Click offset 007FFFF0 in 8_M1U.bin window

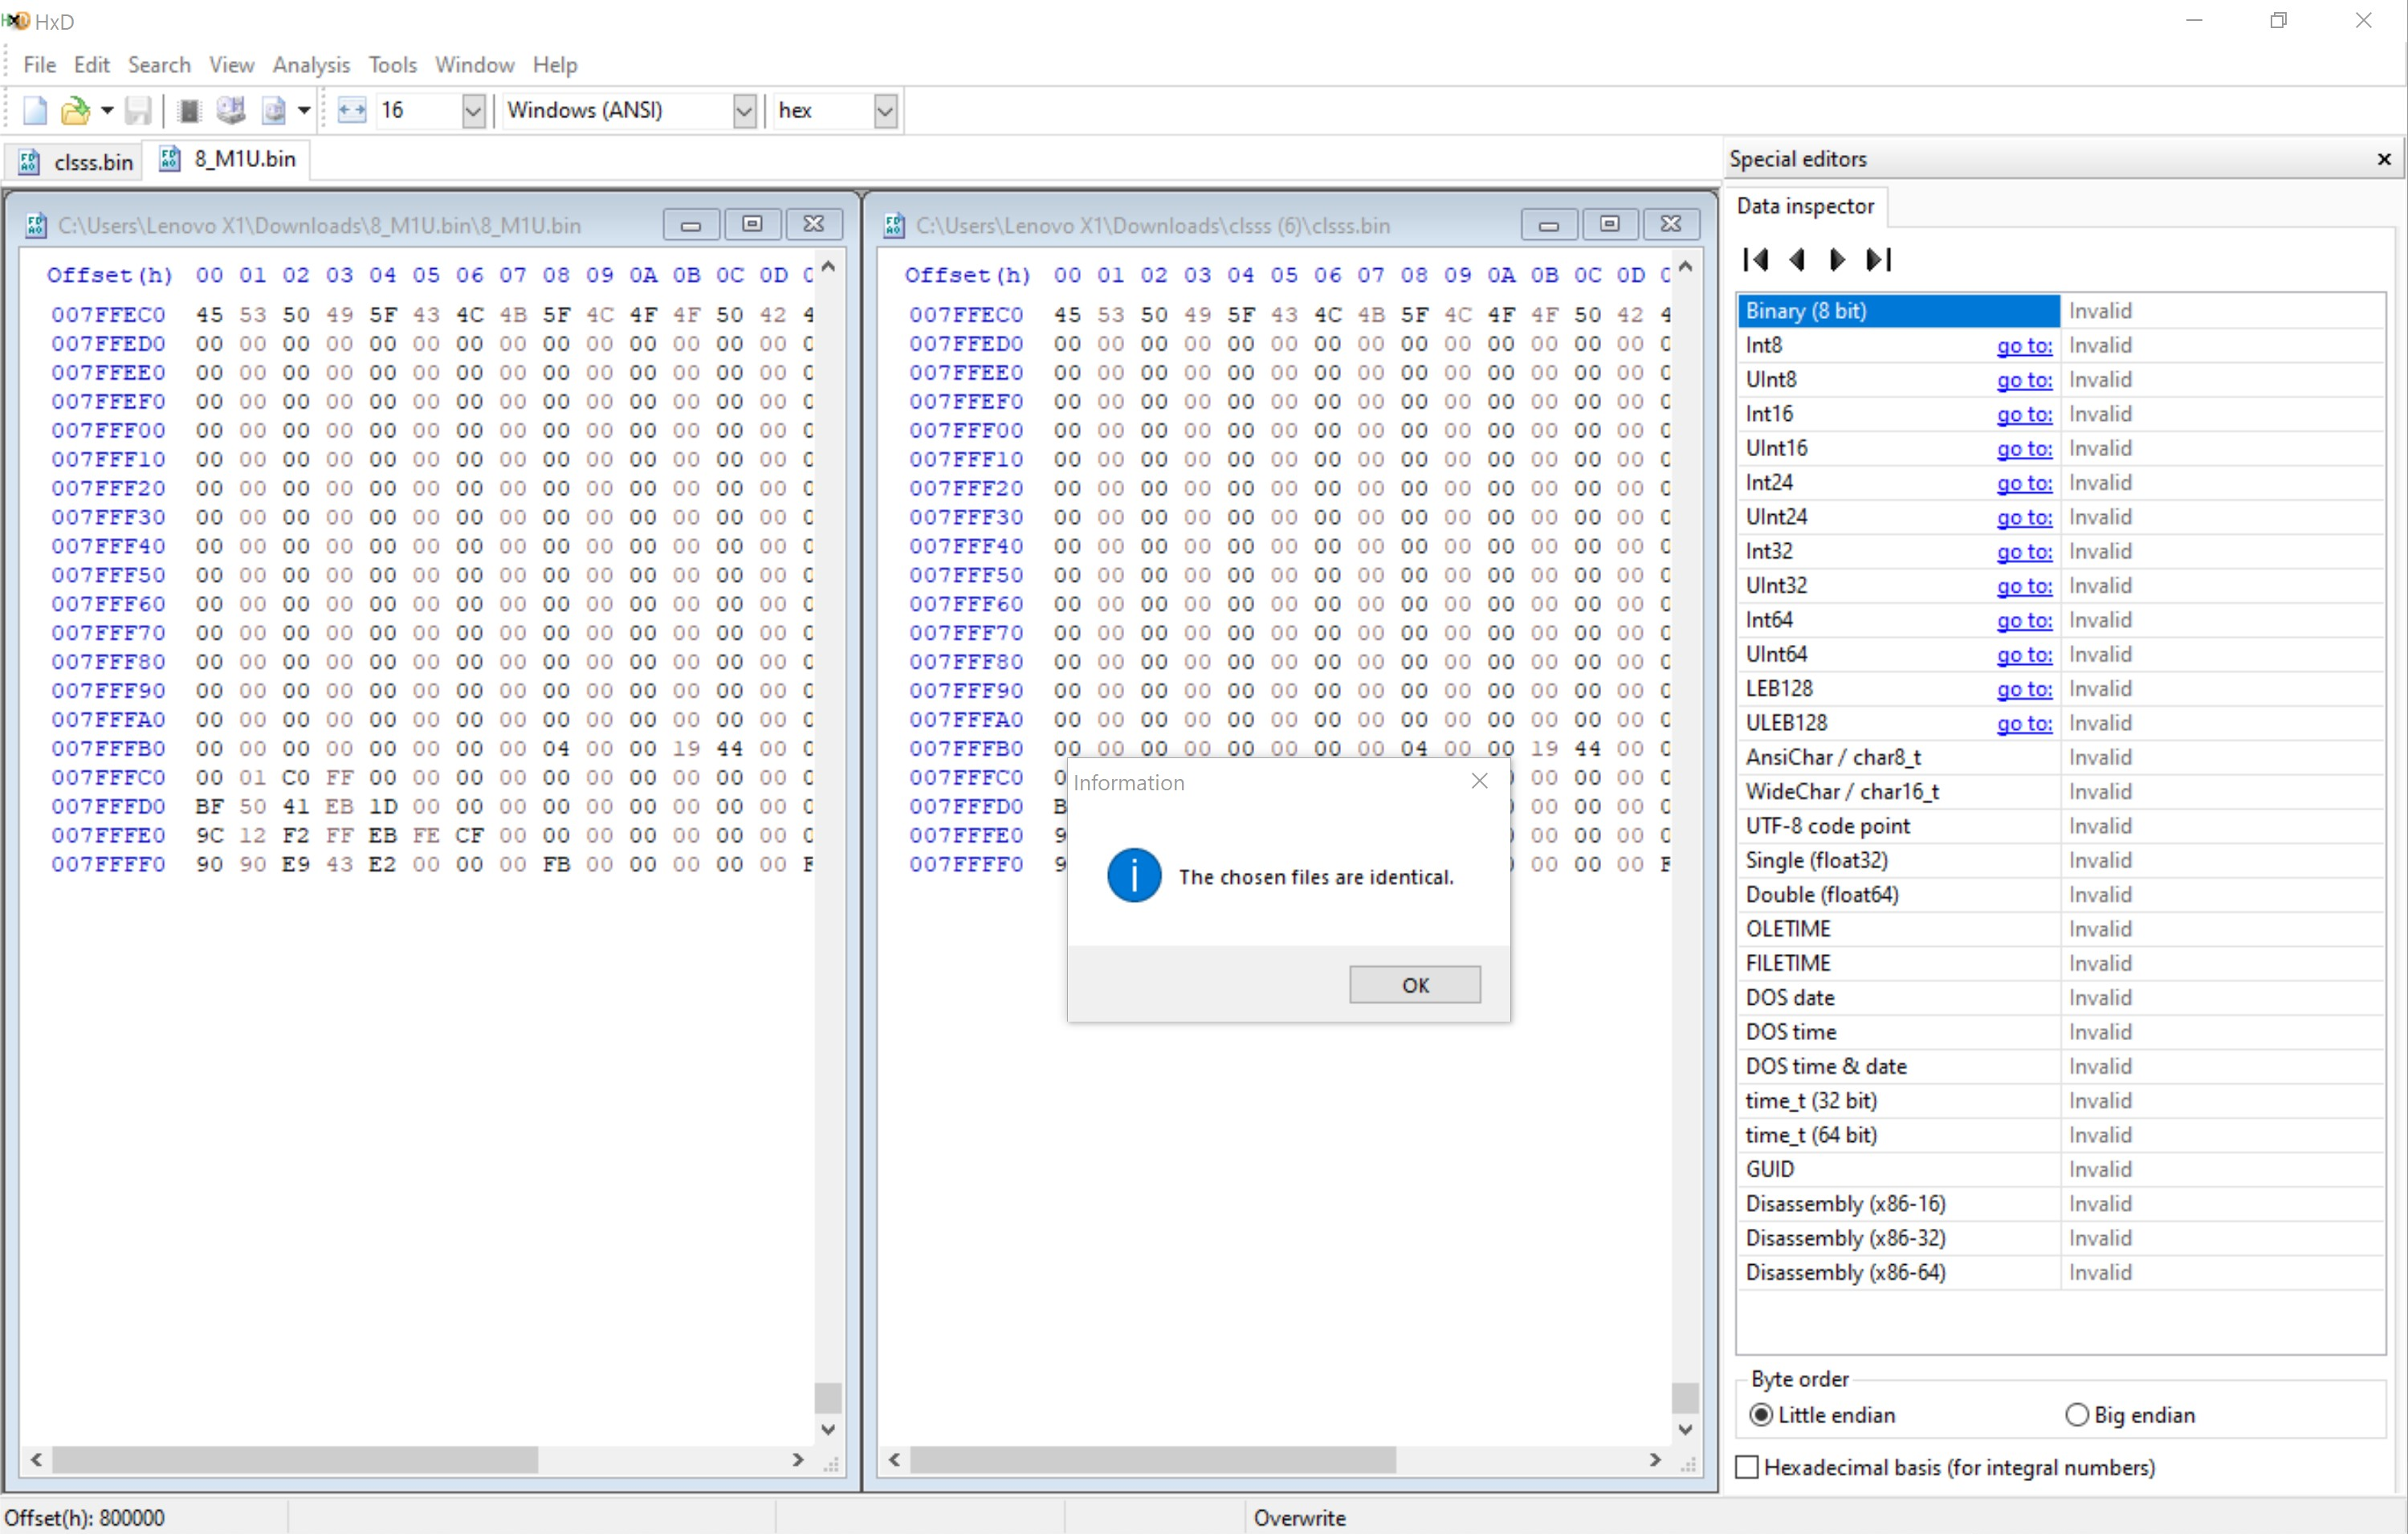pos(109,863)
